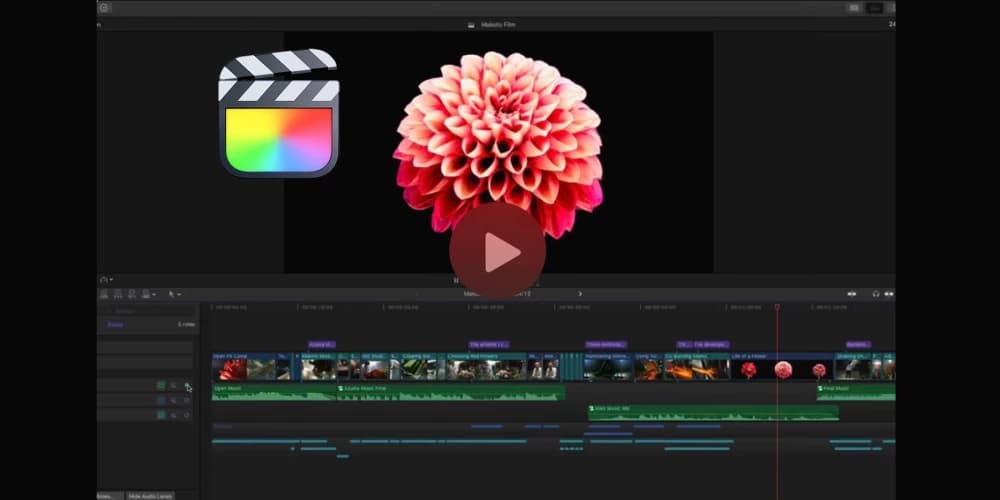Click the Final Cut Pro clapperboard logo
Image resolution: width=1000 pixels, height=500 pixels.
click(x=278, y=114)
